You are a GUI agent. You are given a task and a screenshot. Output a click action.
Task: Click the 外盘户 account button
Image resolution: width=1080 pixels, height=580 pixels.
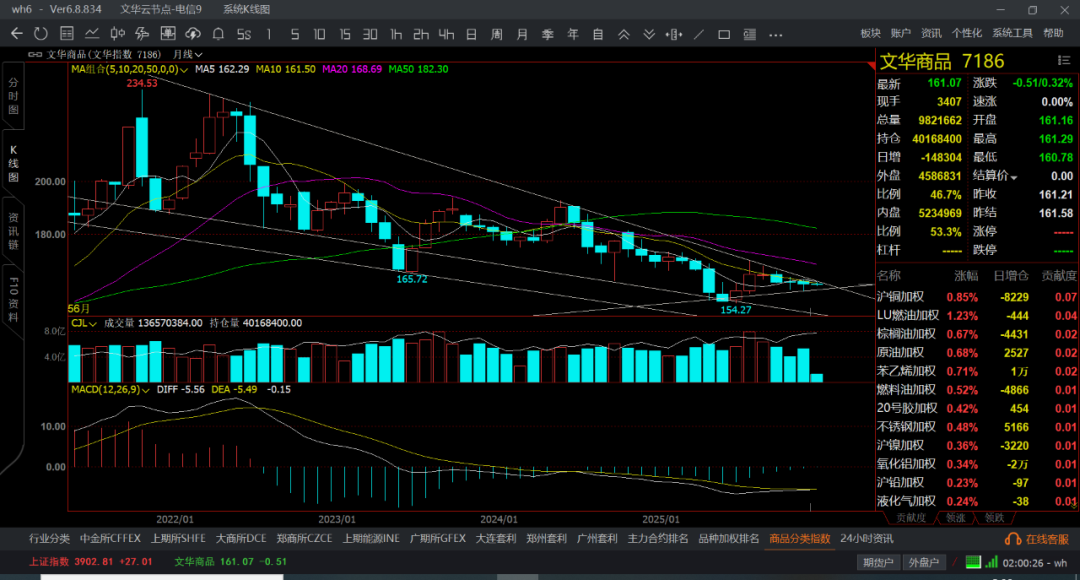coord(924,563)
